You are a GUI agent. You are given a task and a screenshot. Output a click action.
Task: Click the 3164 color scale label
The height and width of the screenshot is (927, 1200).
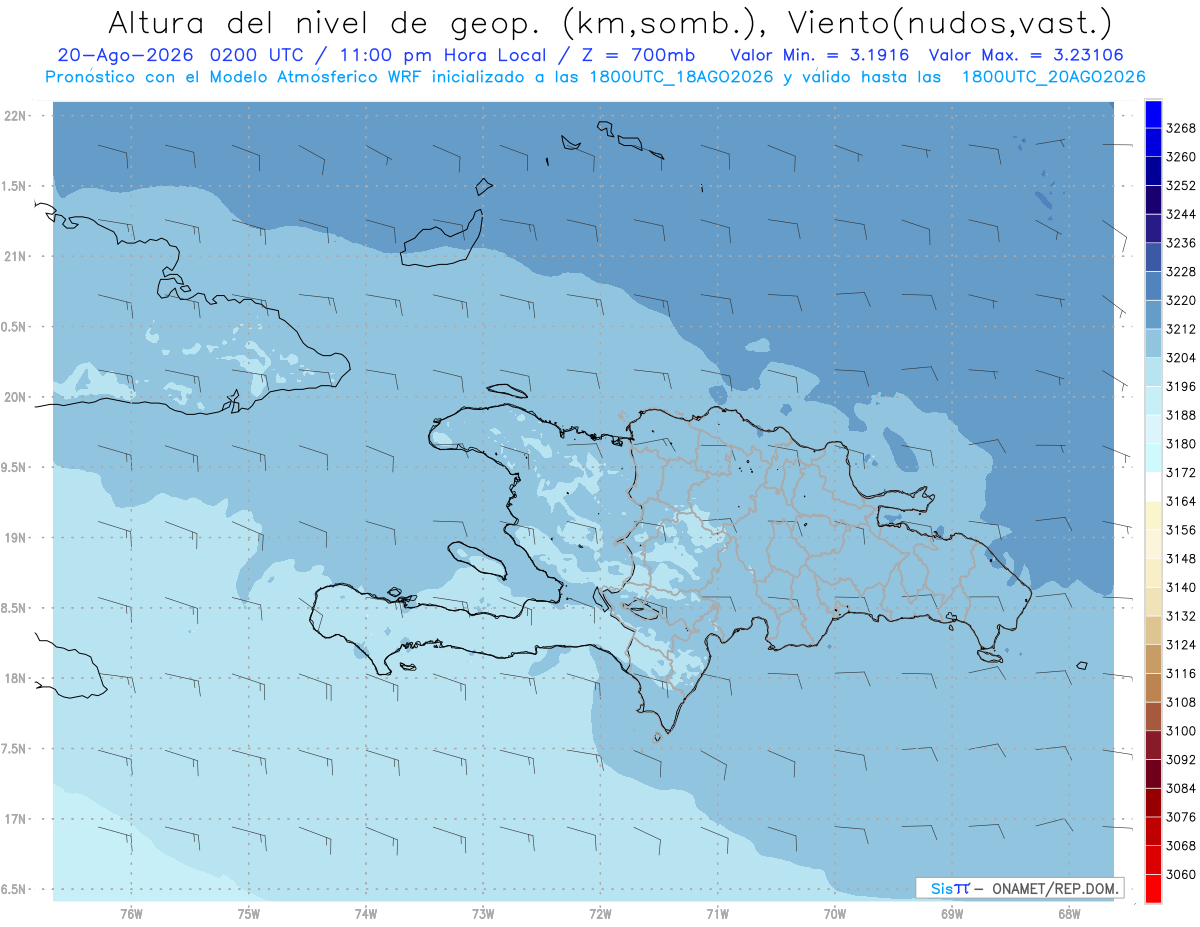point(1181,501)
